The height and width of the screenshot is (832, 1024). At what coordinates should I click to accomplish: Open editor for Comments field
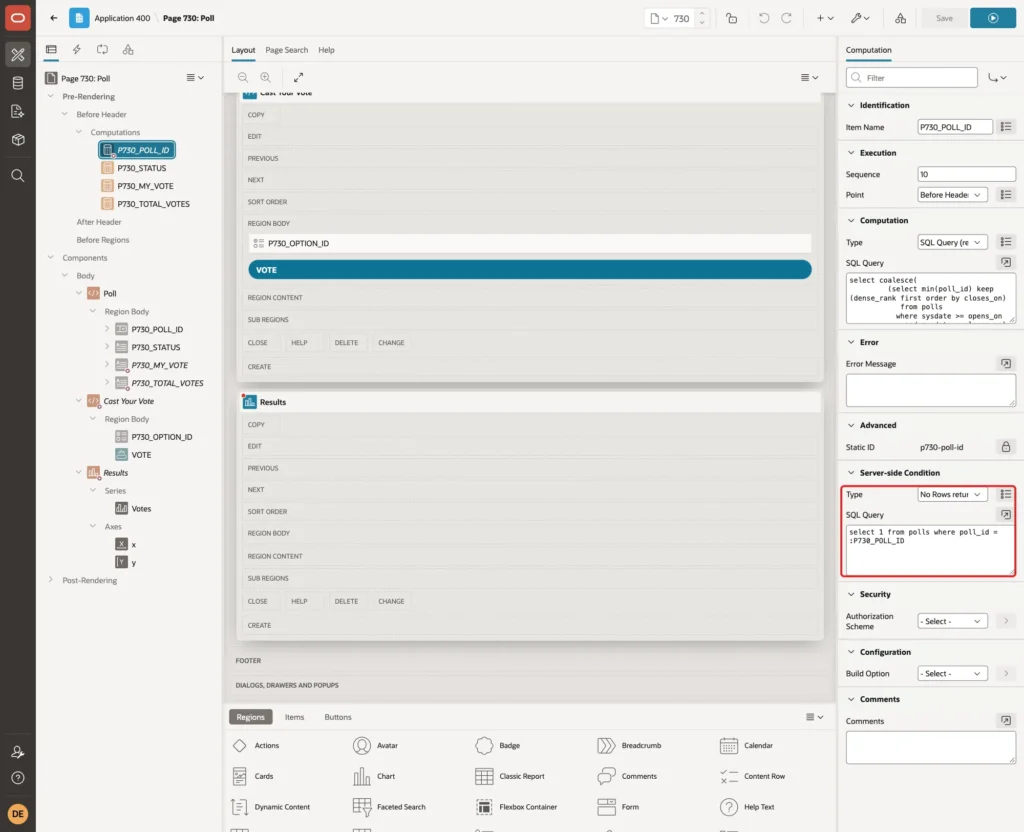[1006, 721]
